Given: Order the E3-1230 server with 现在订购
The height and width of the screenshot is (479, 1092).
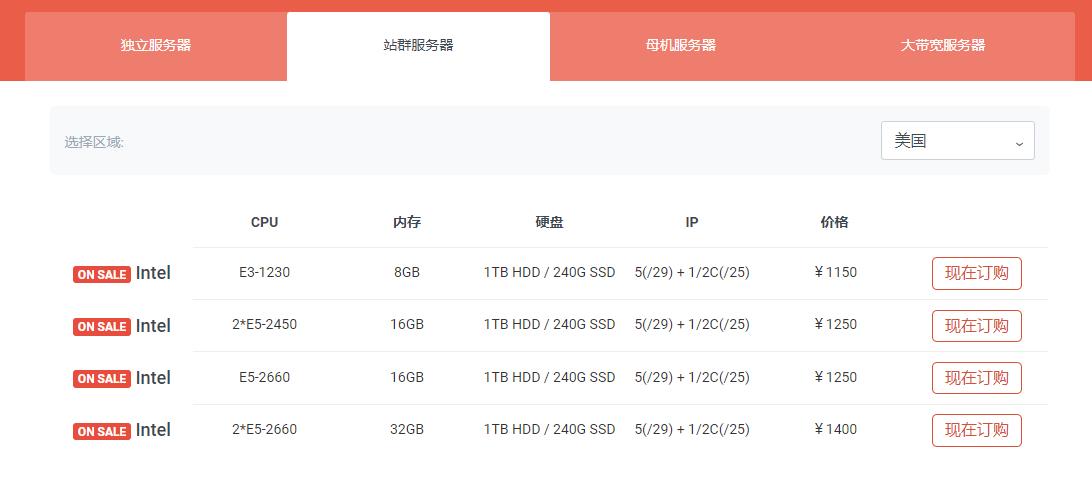Looking at the screenshot, I should click(976, 273).
